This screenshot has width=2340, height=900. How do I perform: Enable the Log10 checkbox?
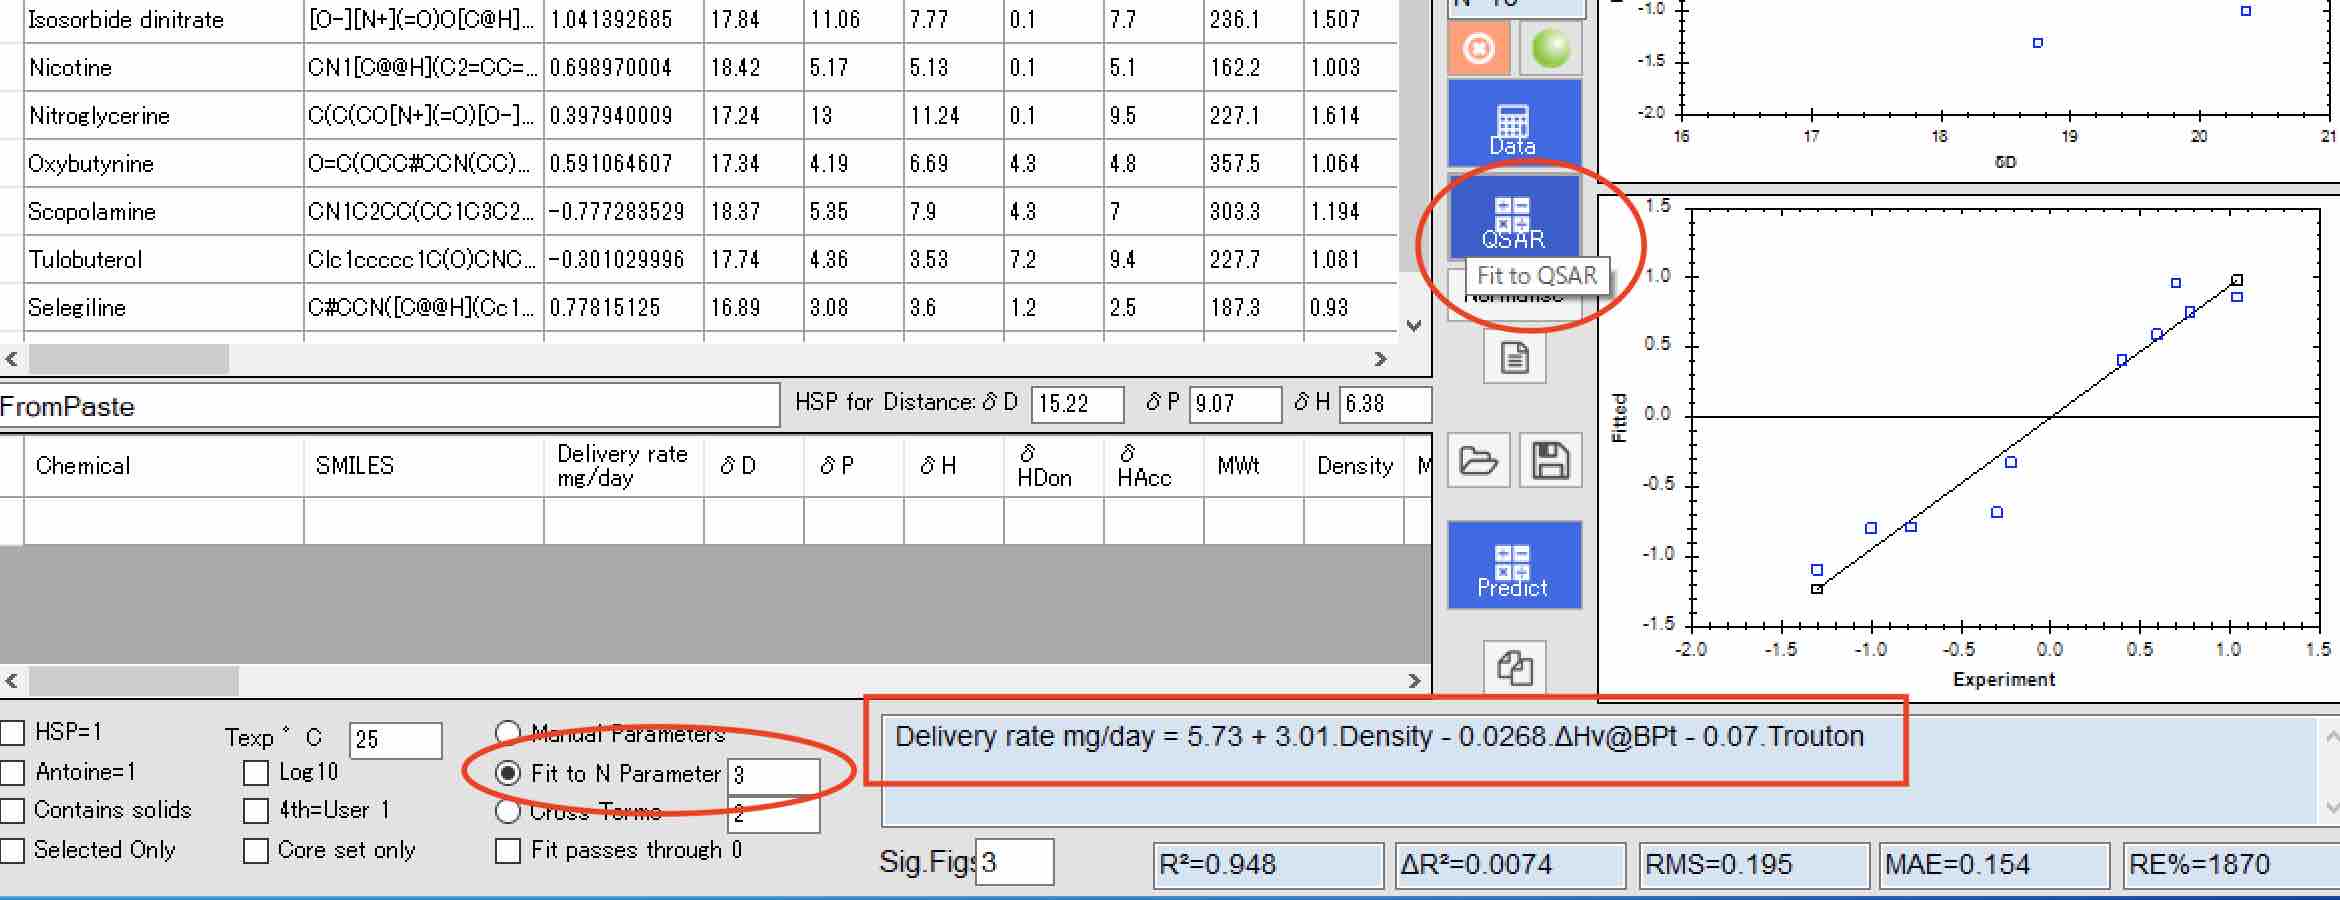256,773
